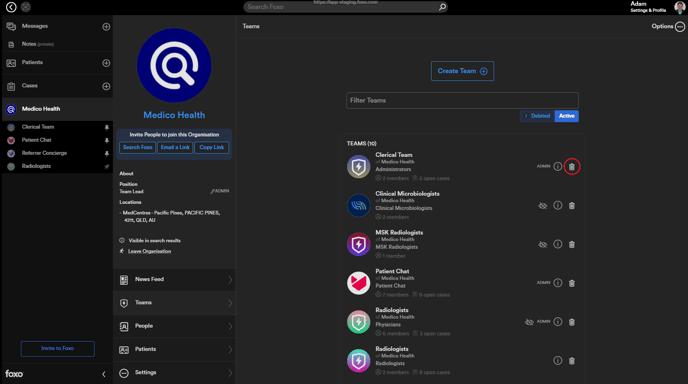The width and height of the screenshot is (688, 384).
Task: Collapse the left sidebar chevron
Action: 104,374
